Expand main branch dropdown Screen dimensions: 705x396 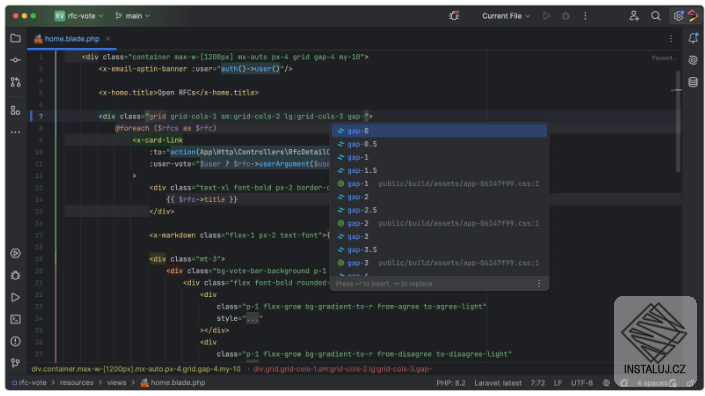coord(132,16)
